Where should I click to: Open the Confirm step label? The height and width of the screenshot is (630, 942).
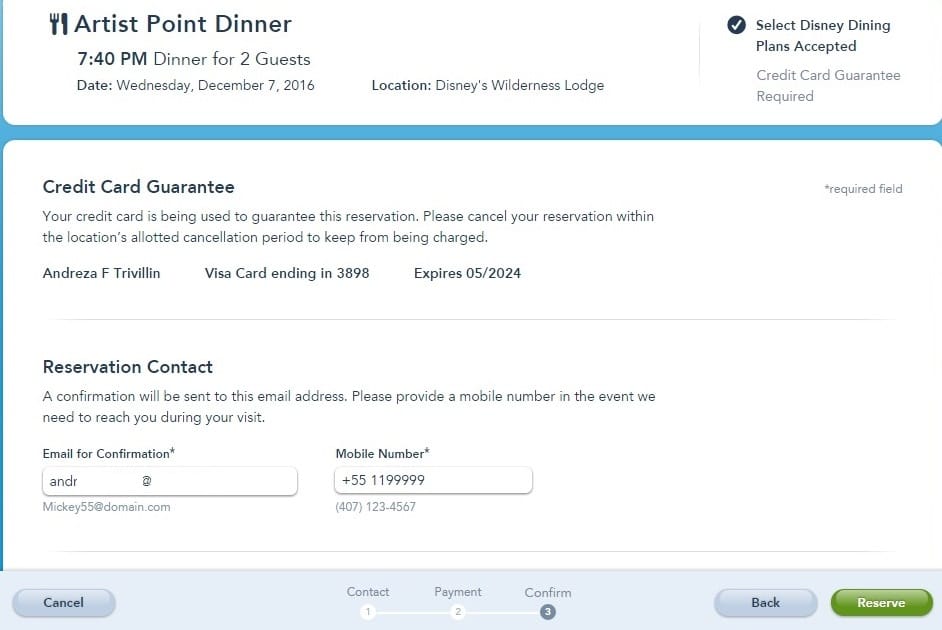tap(548, 593)
